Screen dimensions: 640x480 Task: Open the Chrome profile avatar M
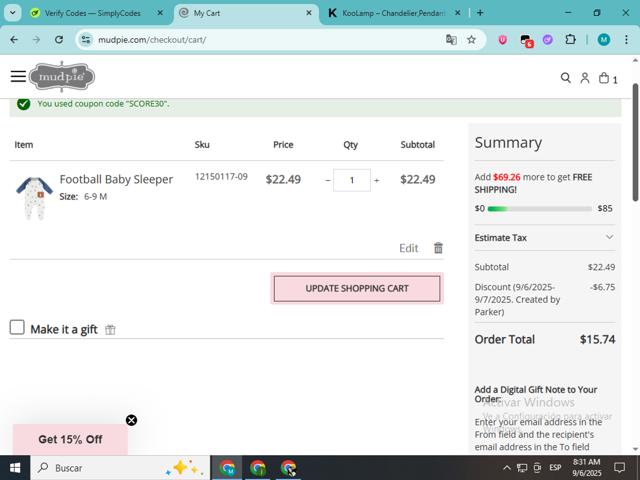(604, 40)
